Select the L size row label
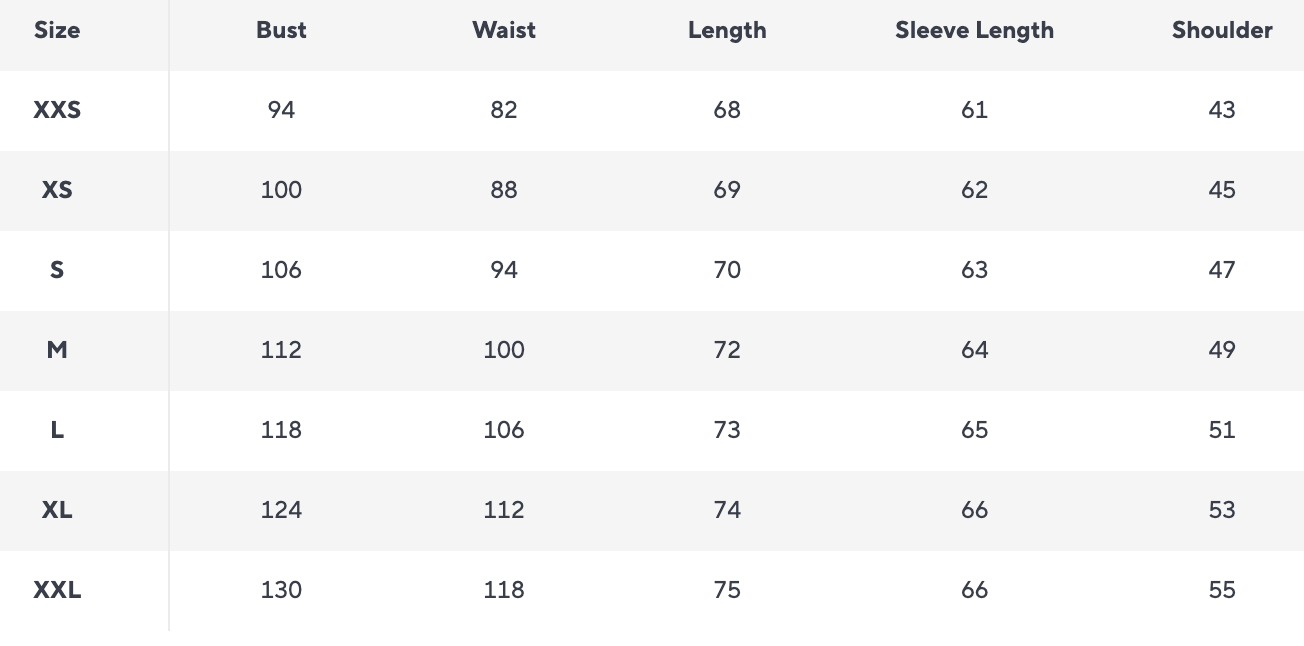The width and height of the screenshot is (1304, 646). 57,430
